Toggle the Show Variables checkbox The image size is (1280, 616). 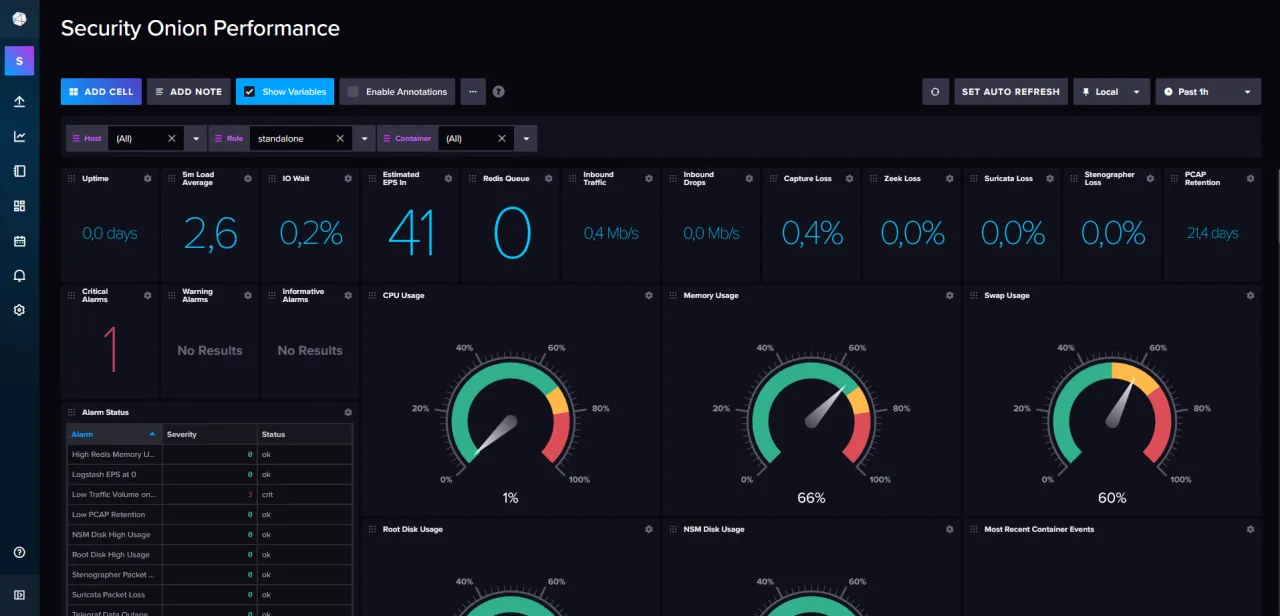click(249, 92)
